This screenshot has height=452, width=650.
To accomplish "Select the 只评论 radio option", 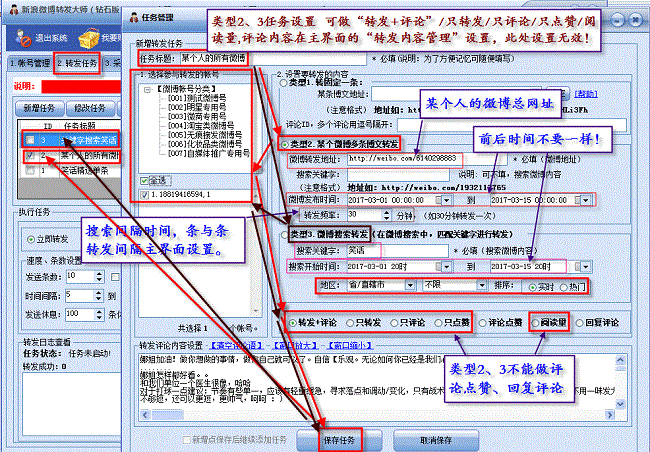I will pos(394,323).
